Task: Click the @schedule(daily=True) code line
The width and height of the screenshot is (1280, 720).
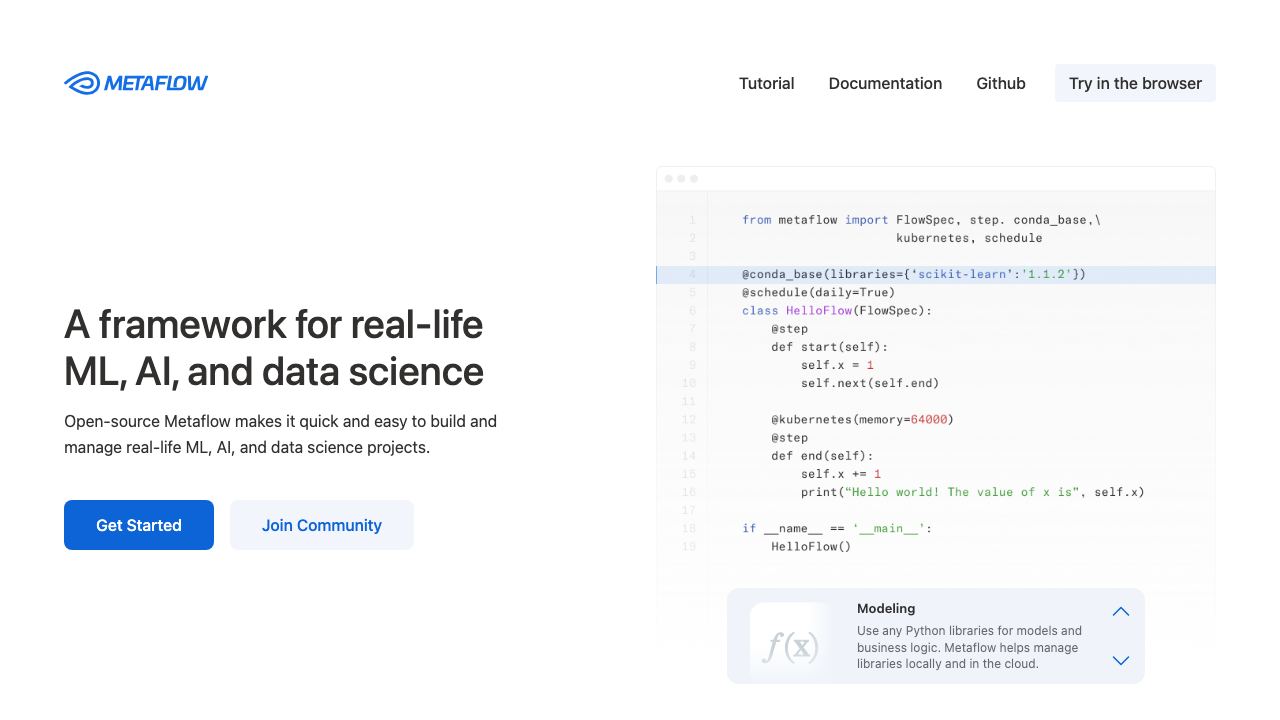Action: (818, 292)
